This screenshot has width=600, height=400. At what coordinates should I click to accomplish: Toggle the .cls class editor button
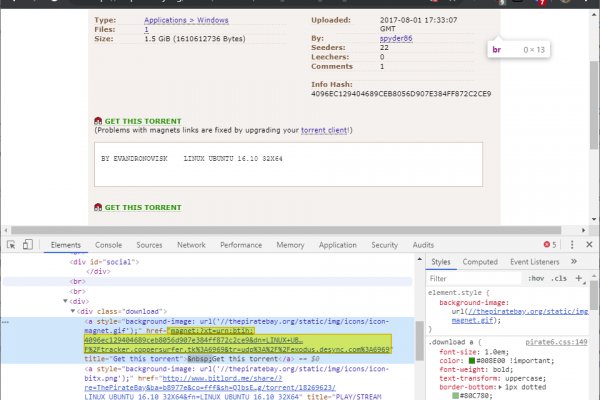point(558,277)
